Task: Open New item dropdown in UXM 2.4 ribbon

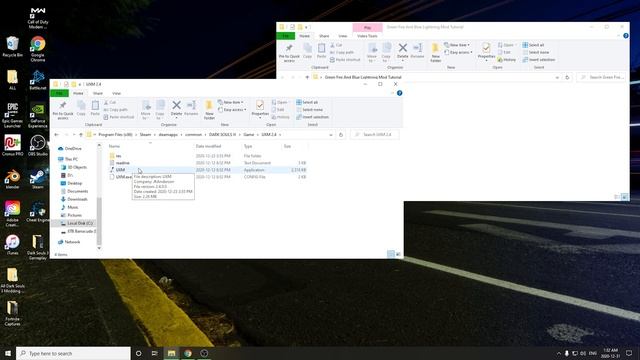Action: pyautogui.click(x=231, y=102)
